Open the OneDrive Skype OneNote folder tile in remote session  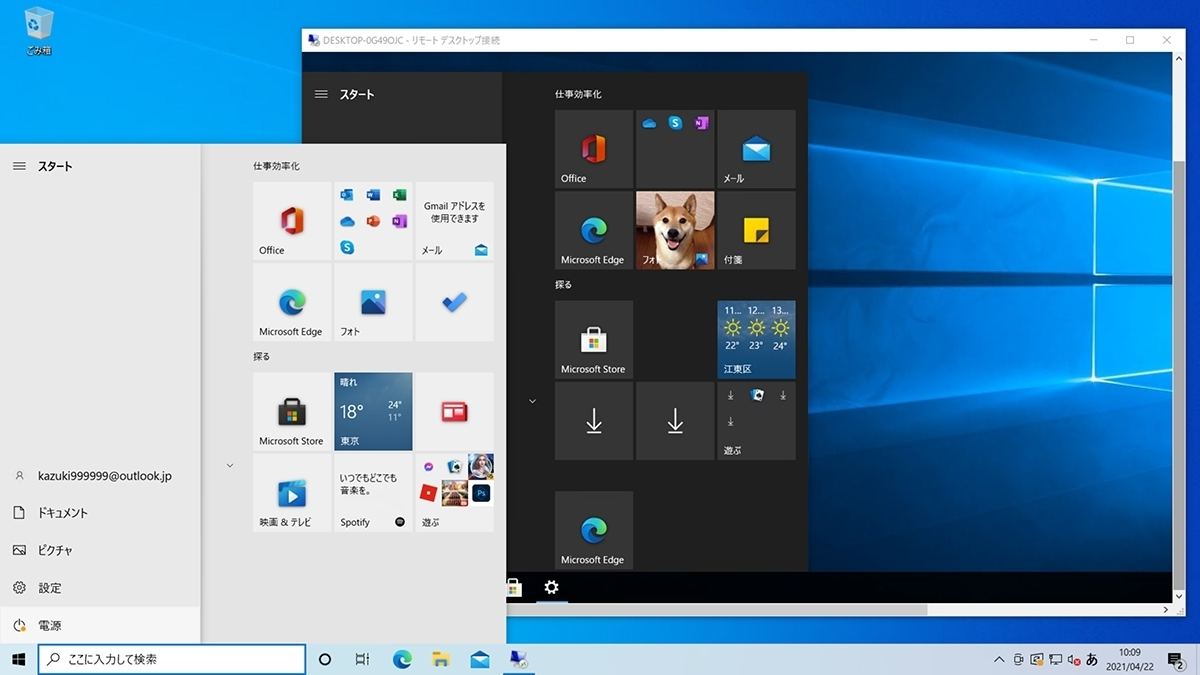click(675, 149)
